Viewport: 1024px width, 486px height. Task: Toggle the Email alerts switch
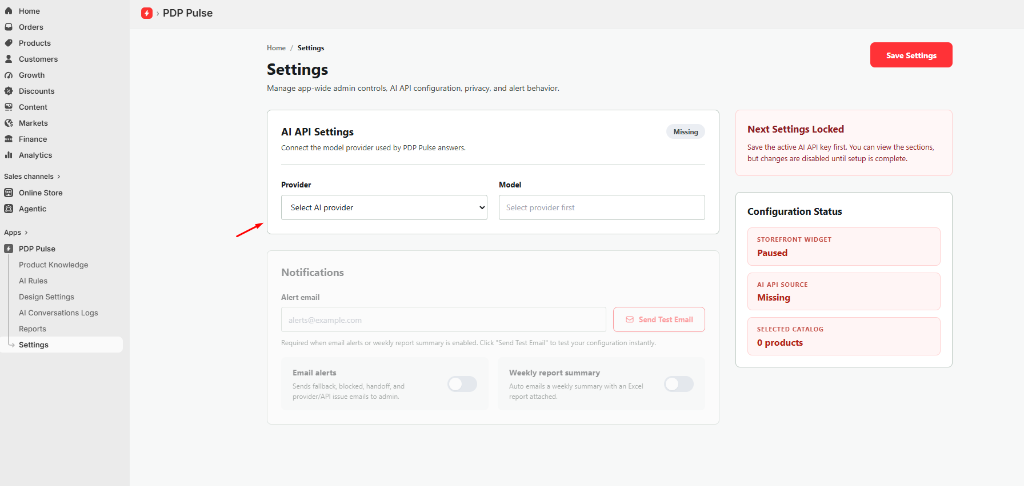pos(462,384)
